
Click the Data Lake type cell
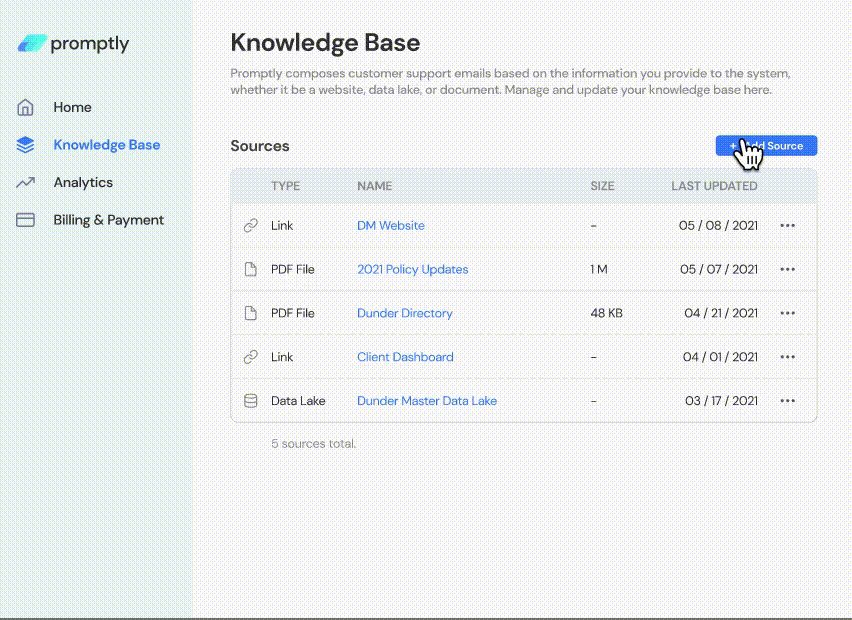[x=298, y=400]
